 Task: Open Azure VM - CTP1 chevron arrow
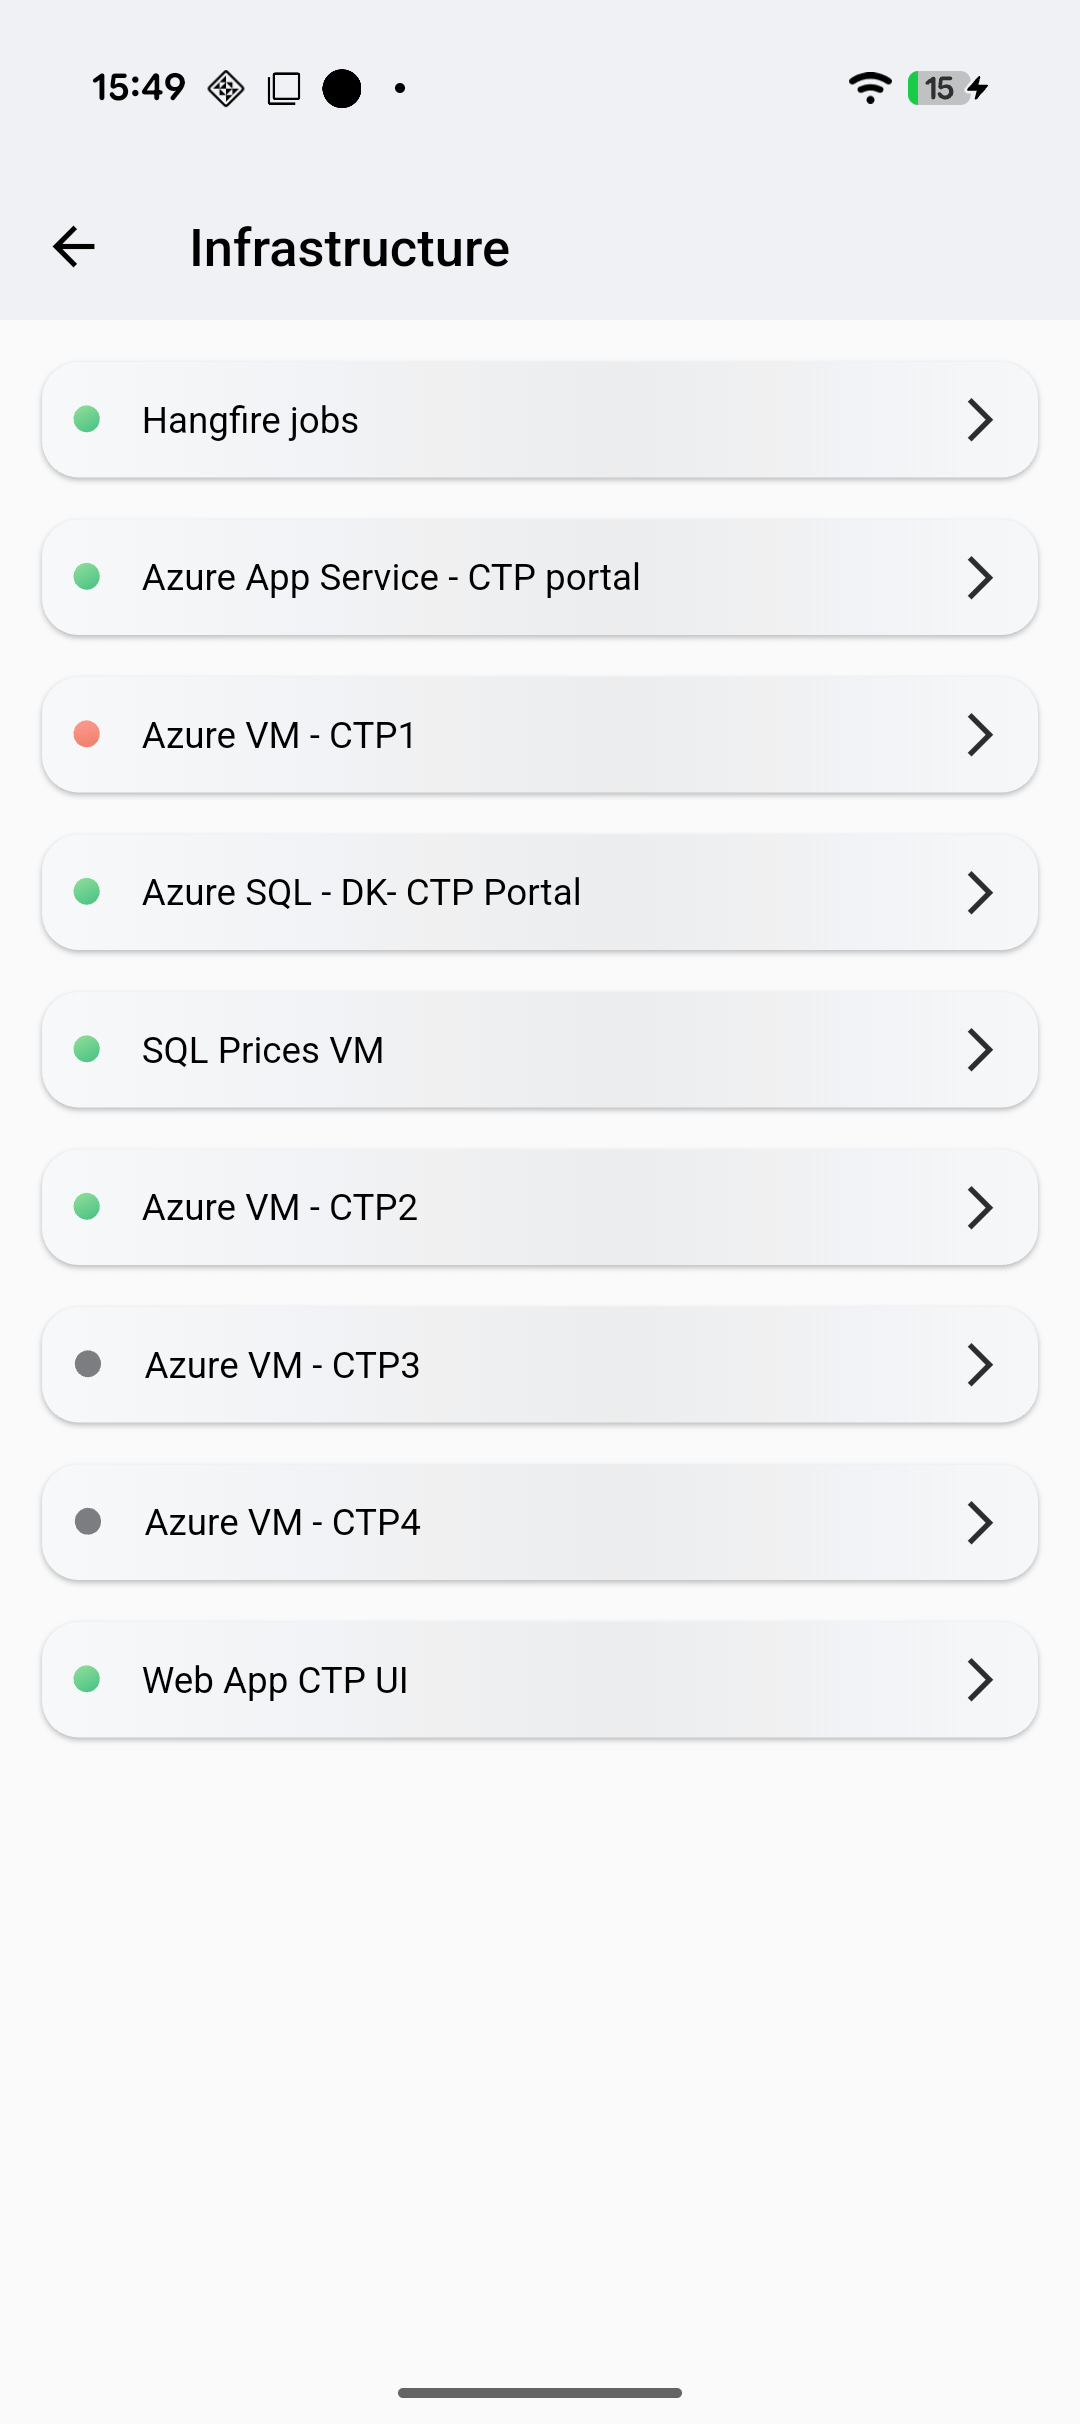[979, 735]
